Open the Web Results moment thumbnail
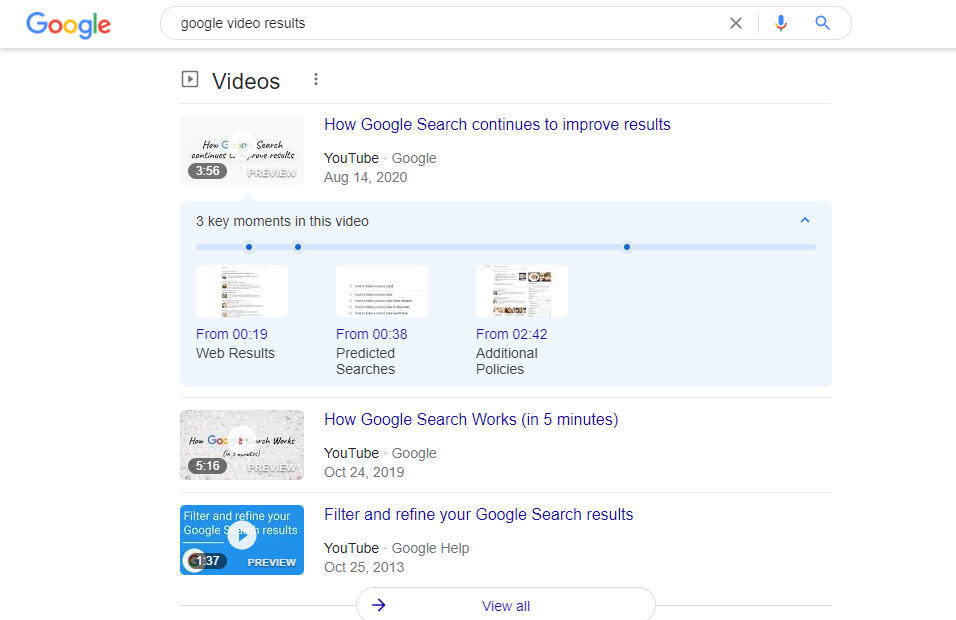The image size is (956, 620). point(241,291)
